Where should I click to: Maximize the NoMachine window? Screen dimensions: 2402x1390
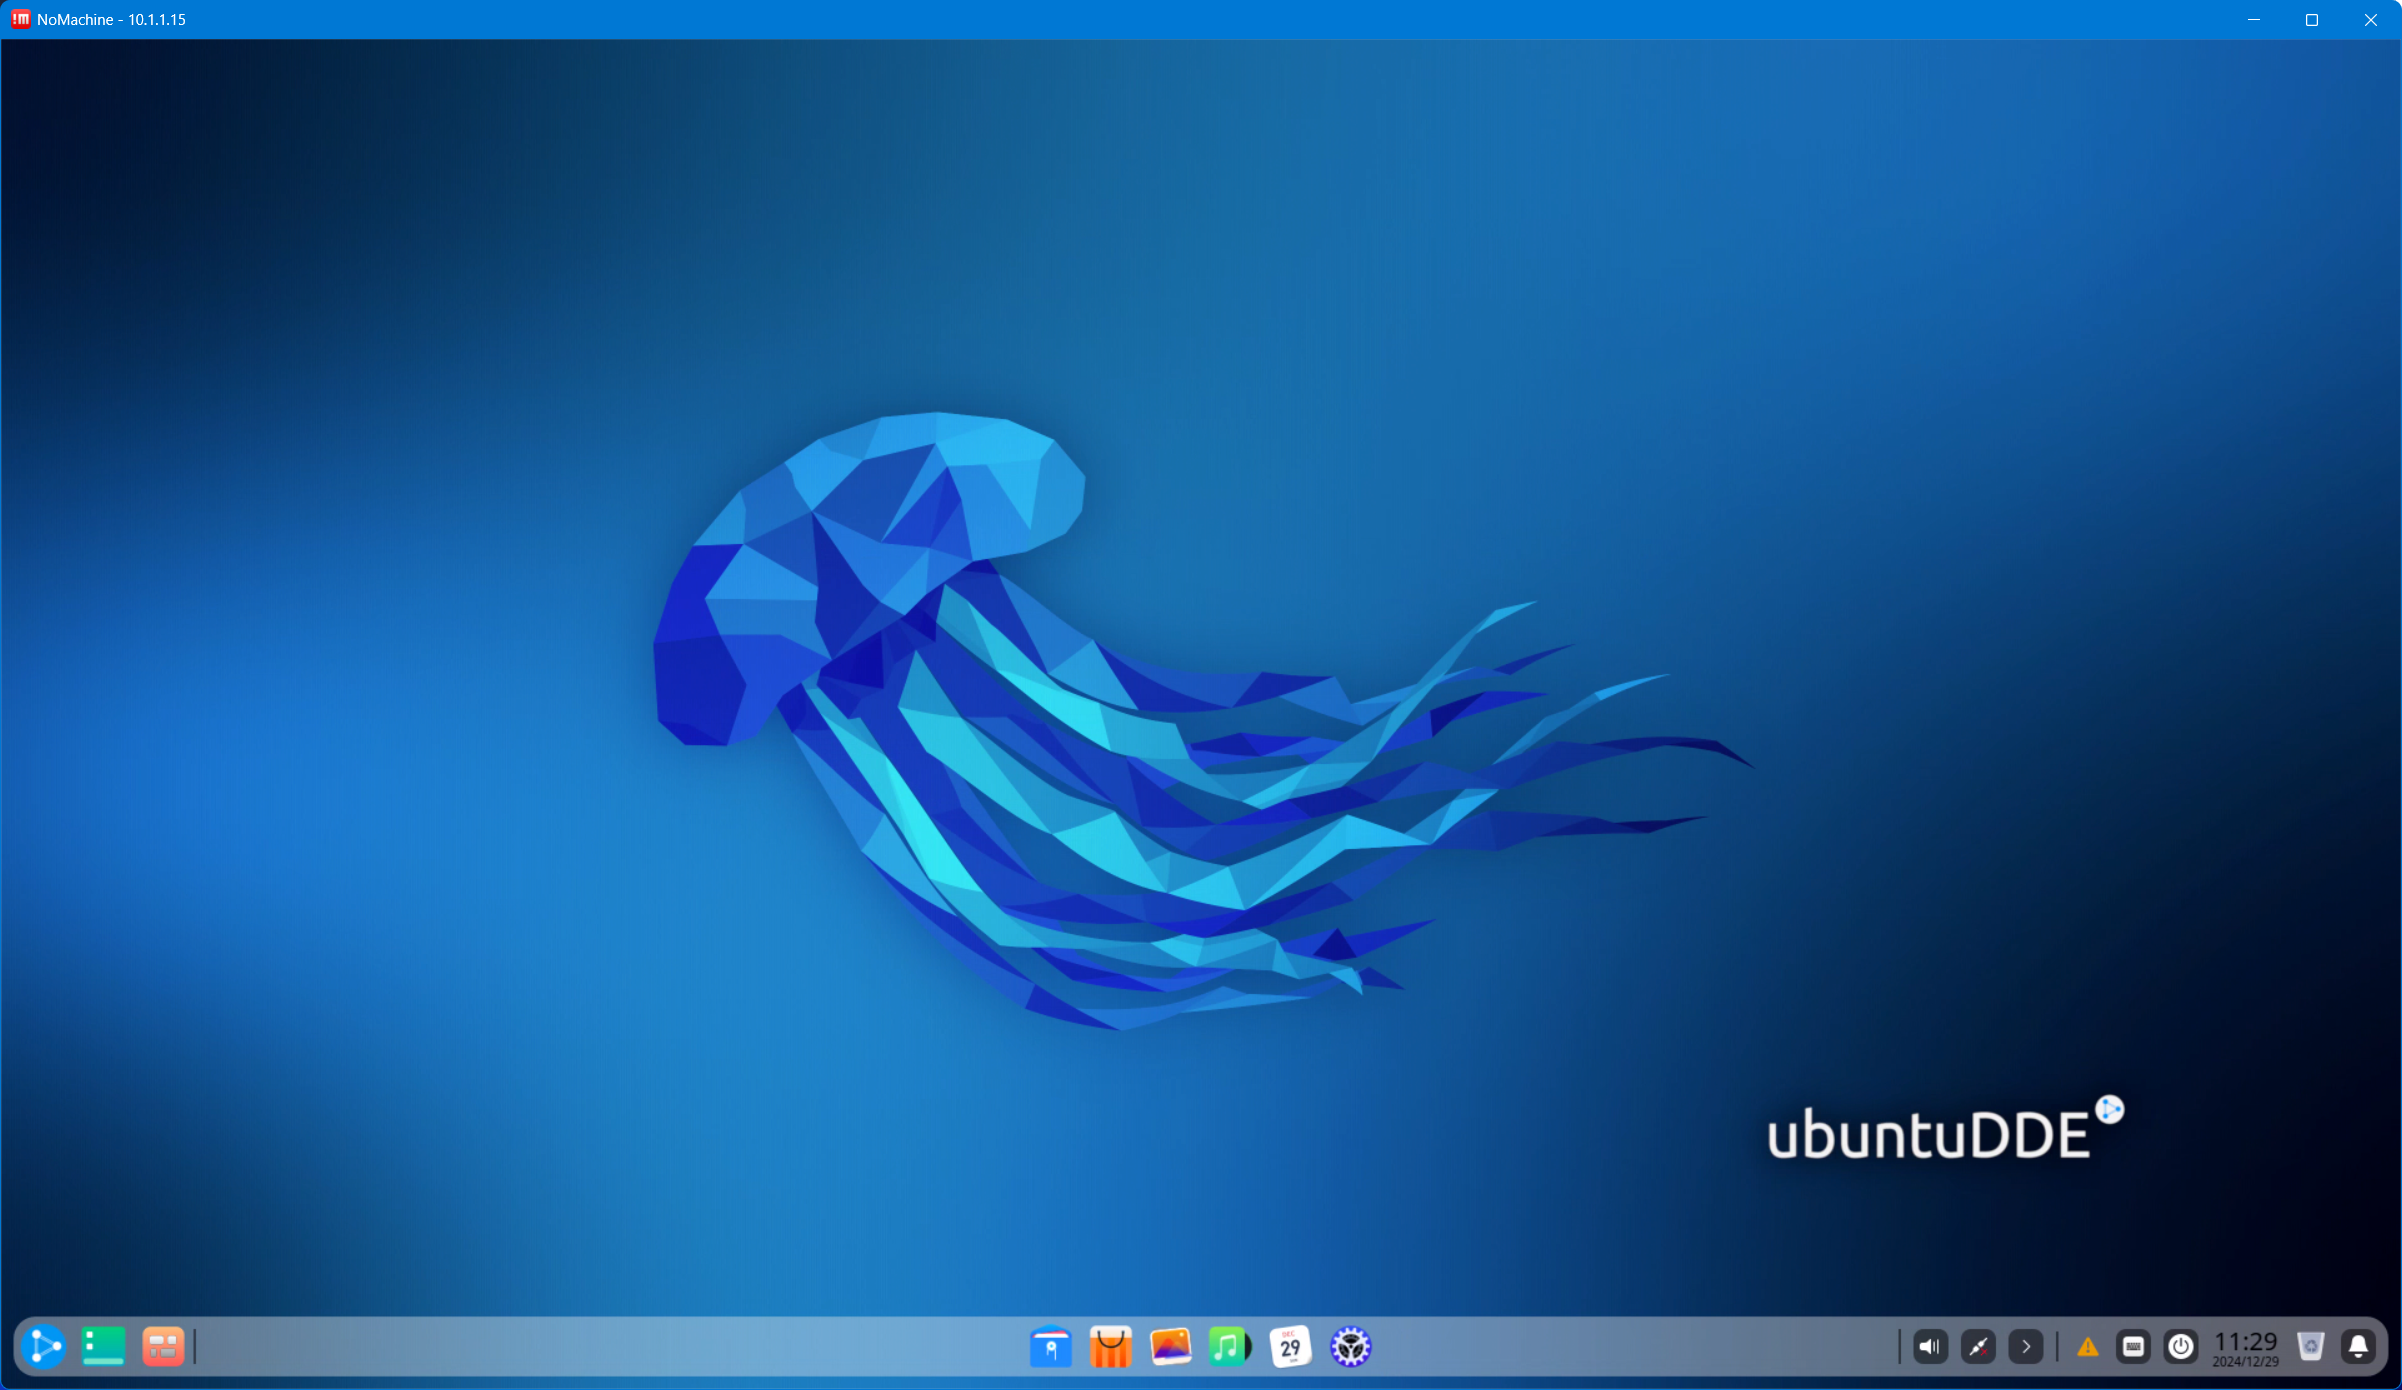pyautogui.click(x=2312, y=20)
